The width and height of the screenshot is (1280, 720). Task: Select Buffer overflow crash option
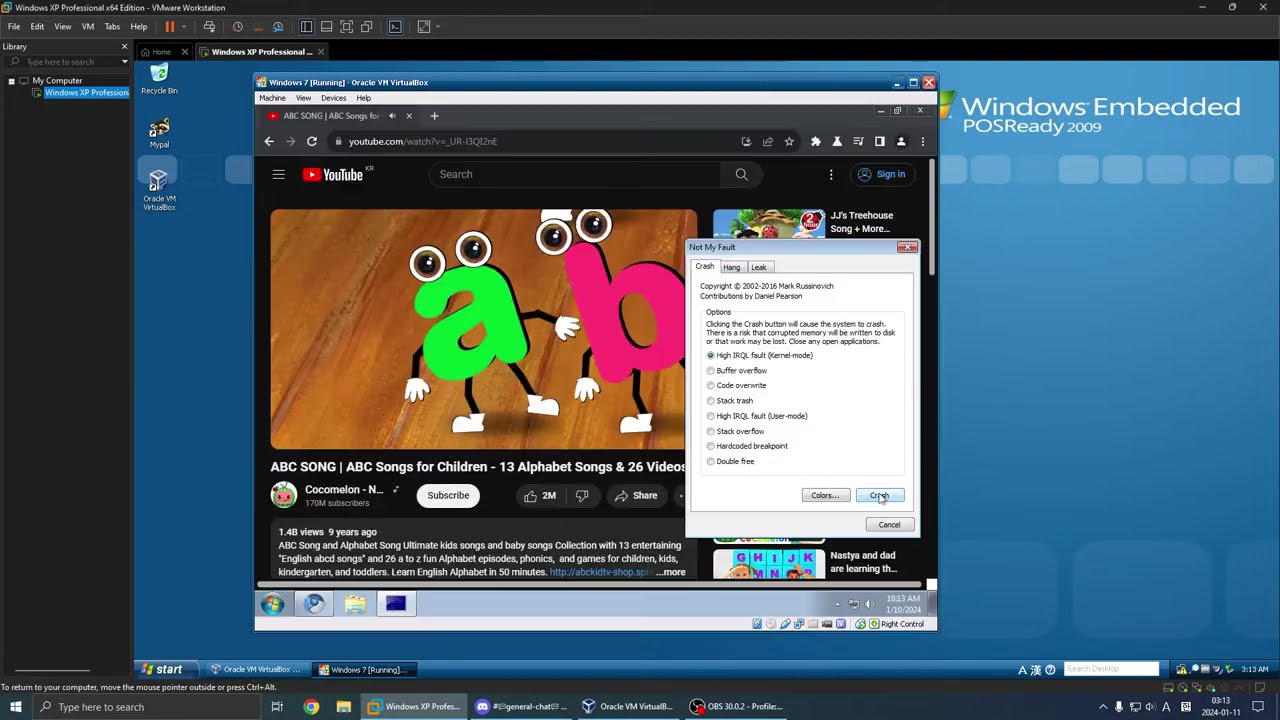[x=737, y=371]
